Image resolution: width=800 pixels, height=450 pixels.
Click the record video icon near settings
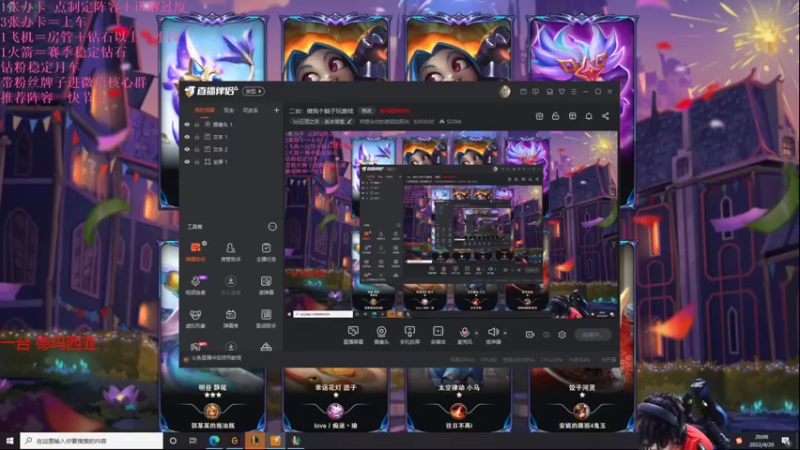point(530,335)
